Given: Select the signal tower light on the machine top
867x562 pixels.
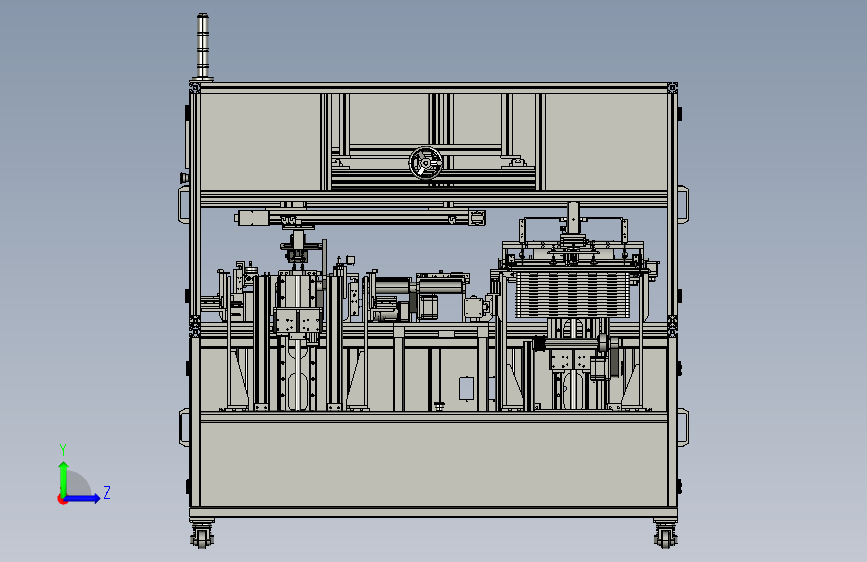Looking at the screenshot, I should pos(203,47).
